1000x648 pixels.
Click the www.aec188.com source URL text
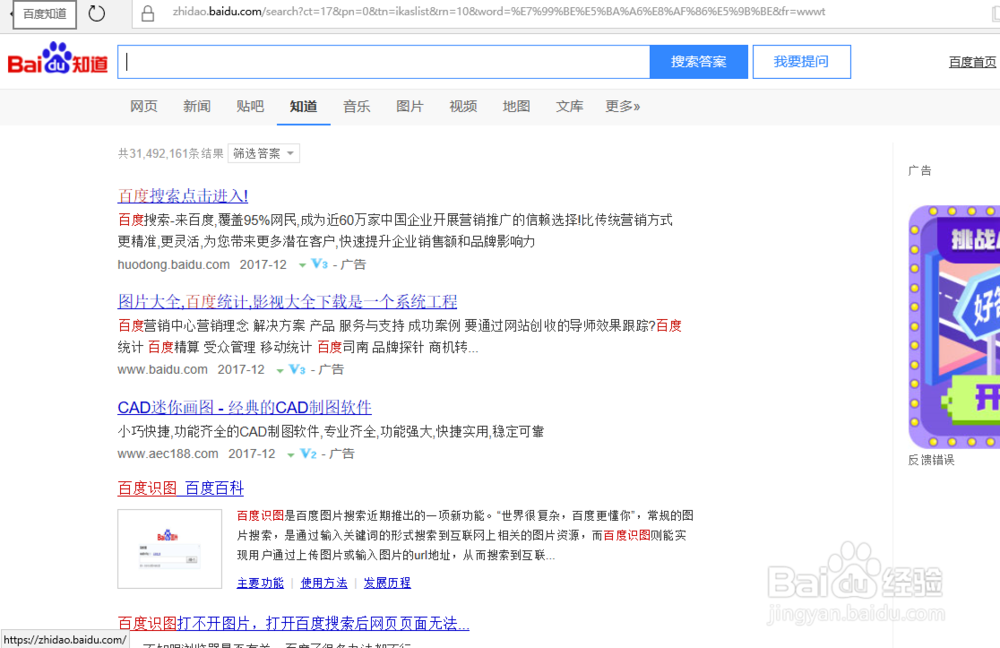click(x=168, y=453)
